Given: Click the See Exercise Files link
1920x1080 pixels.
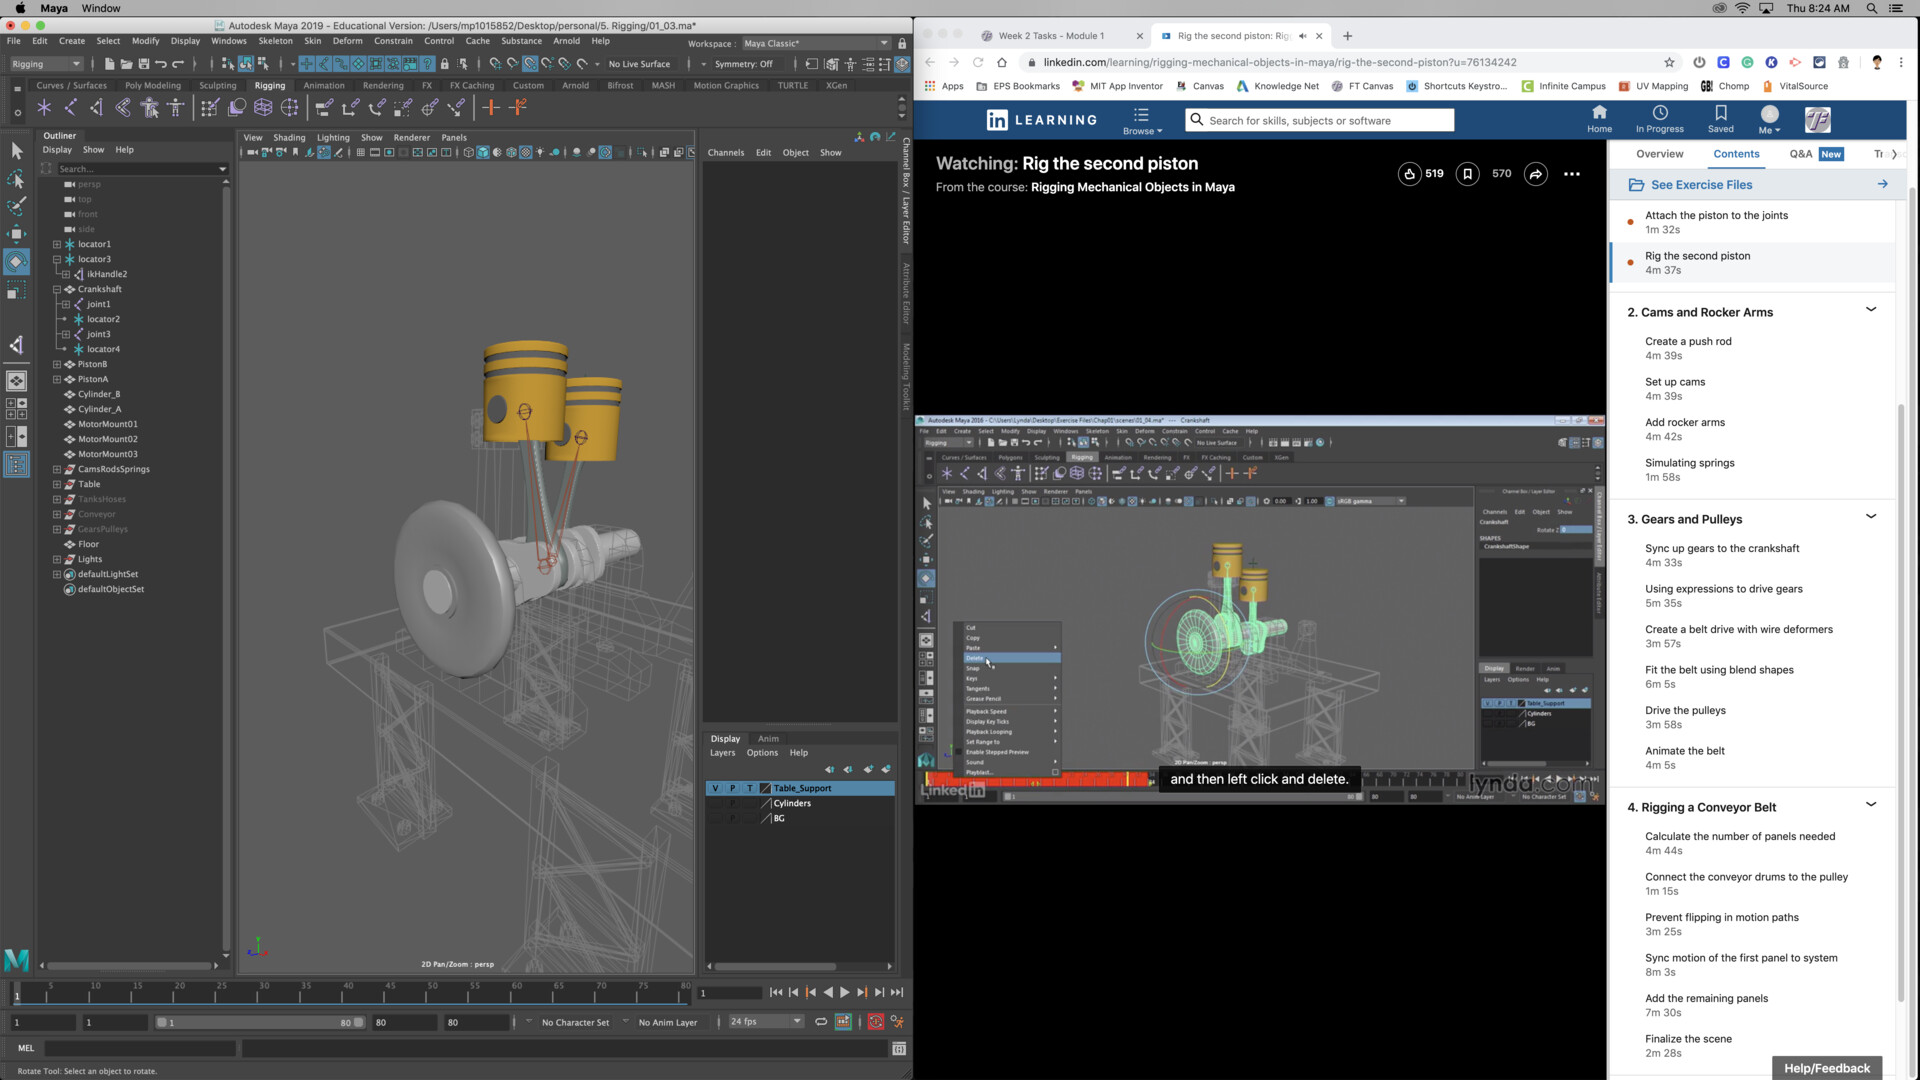Looking at the screenshot, I should click(1700, 184).
